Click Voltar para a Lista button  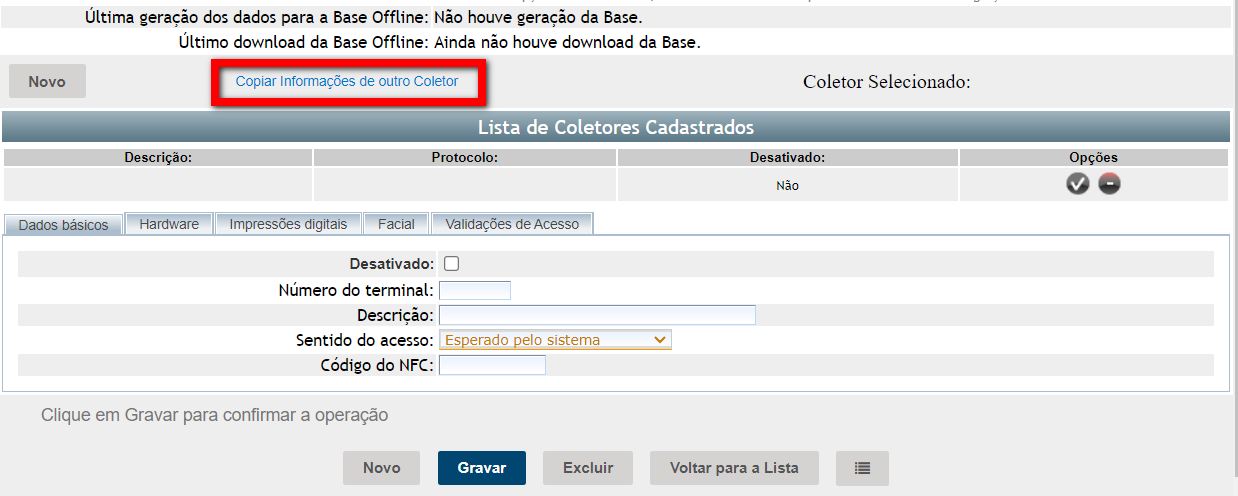(x=733, y=468)
